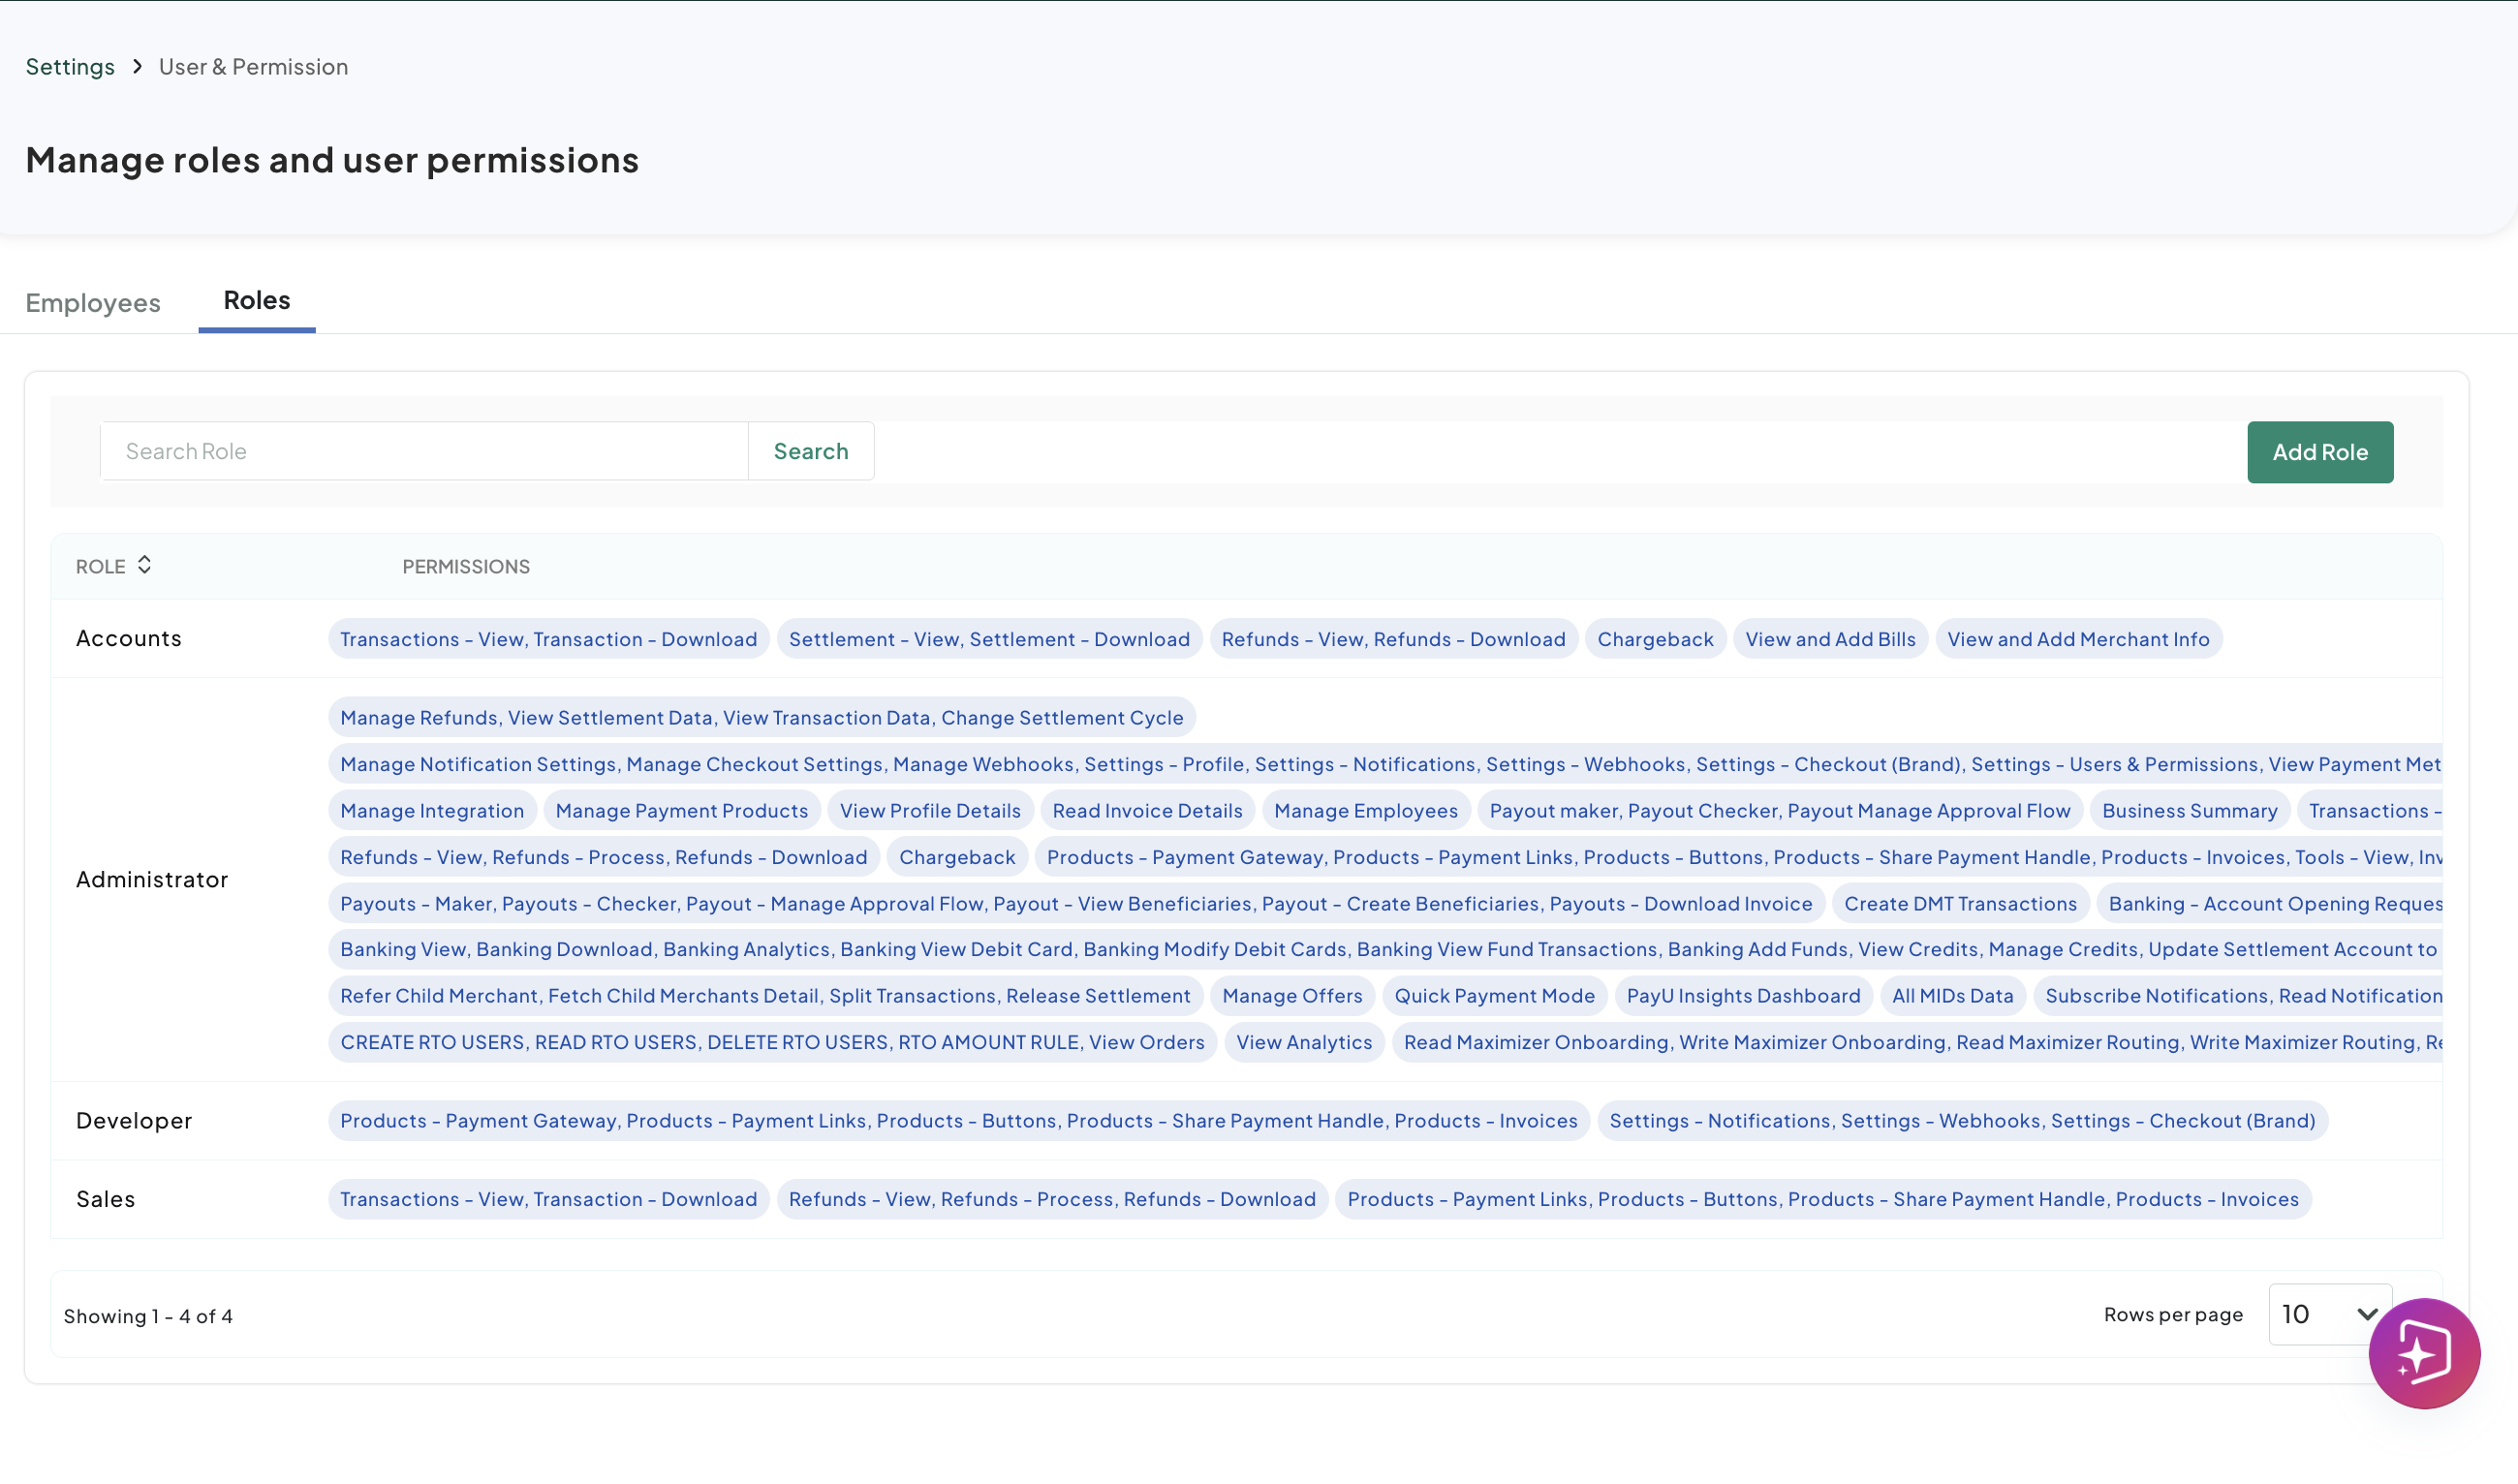The width and height of the screenshot is (2518, 1484).
Task: Go back to Settings breadcrumb
Action: (70, 66)
